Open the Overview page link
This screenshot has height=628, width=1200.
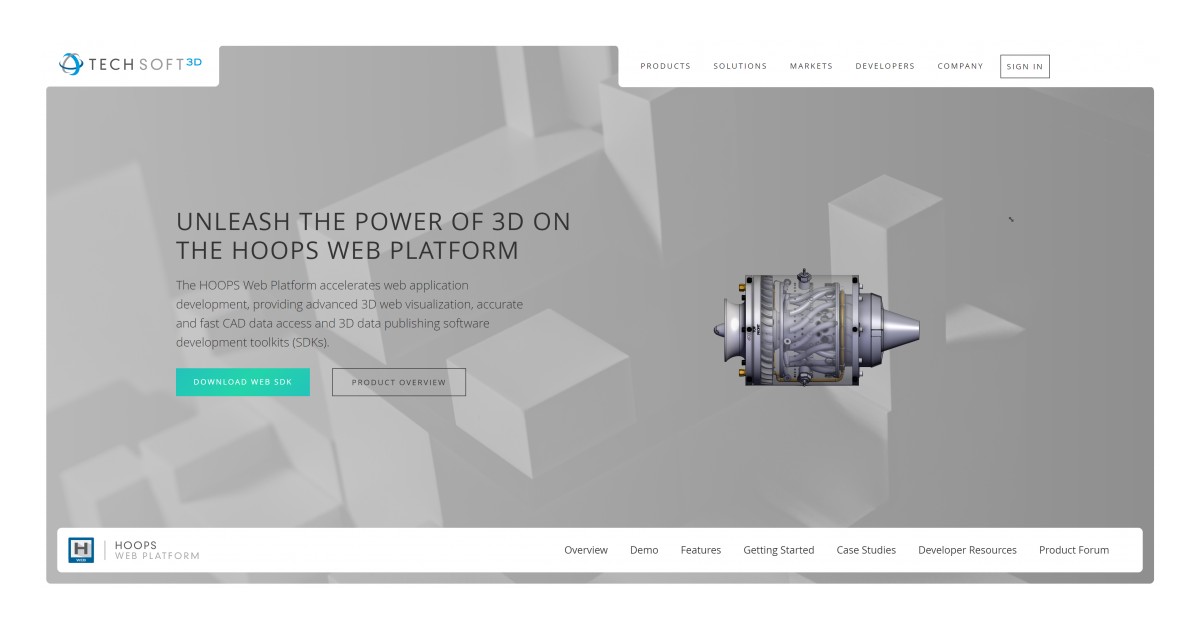point(586,550)
